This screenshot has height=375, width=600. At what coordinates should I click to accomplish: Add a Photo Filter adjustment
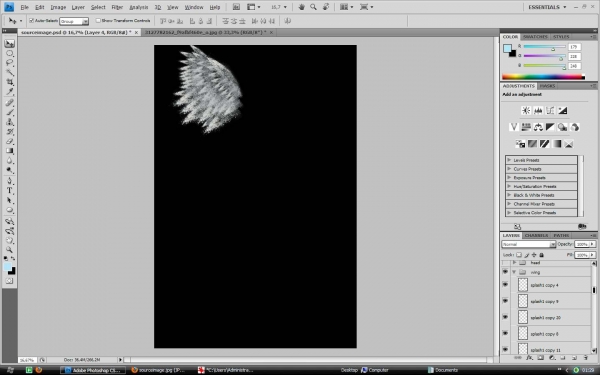[562, 127]
